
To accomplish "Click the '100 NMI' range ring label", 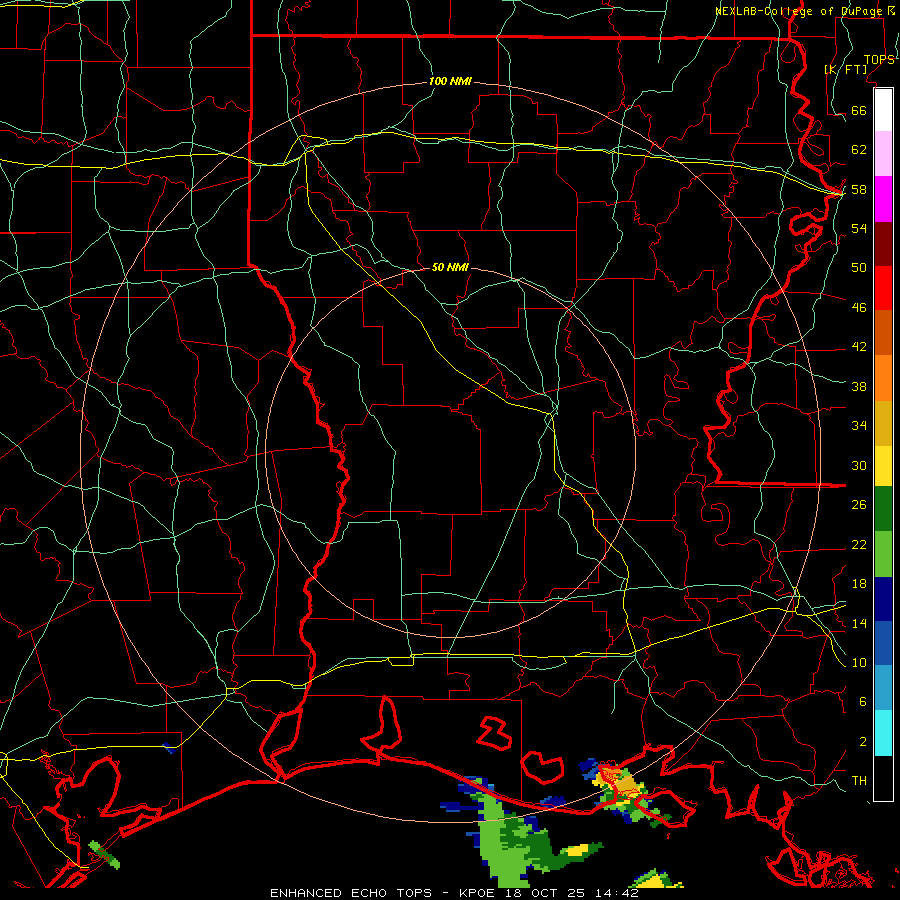I will point(450,82).
